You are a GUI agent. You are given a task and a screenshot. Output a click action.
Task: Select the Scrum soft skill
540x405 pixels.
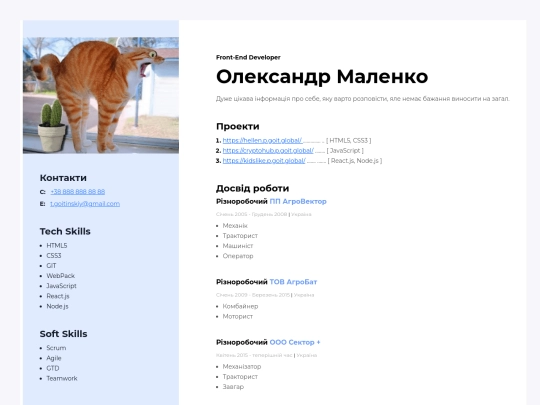pyautogui.click(x=56, y=348)
